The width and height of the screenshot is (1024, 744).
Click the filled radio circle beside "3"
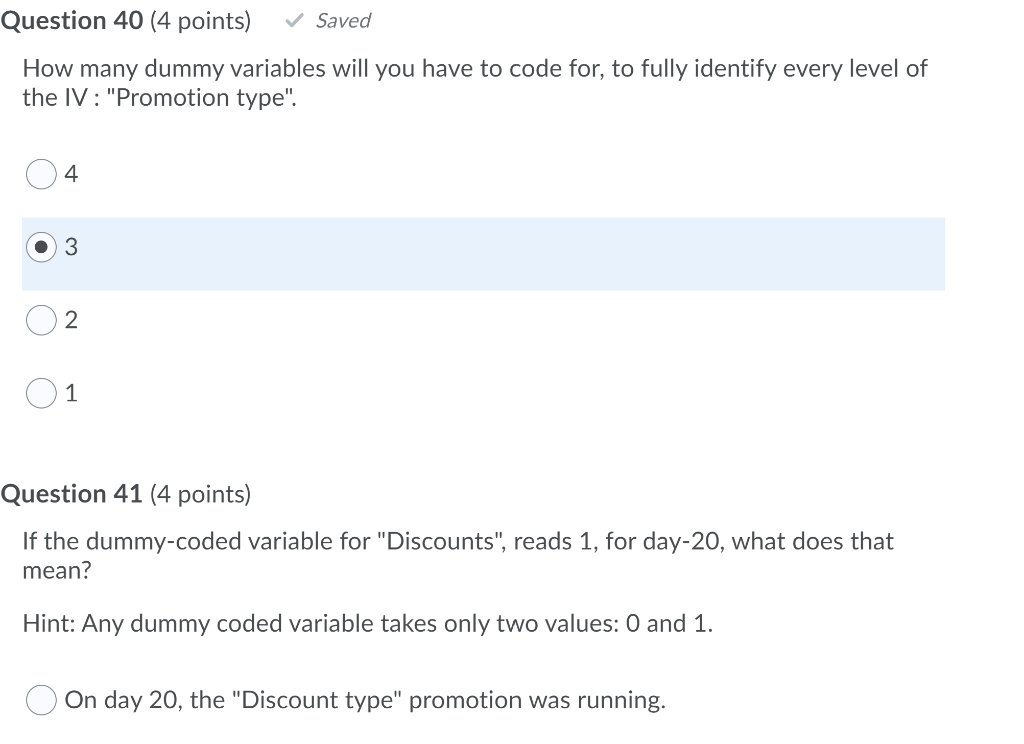coord(40,247)
